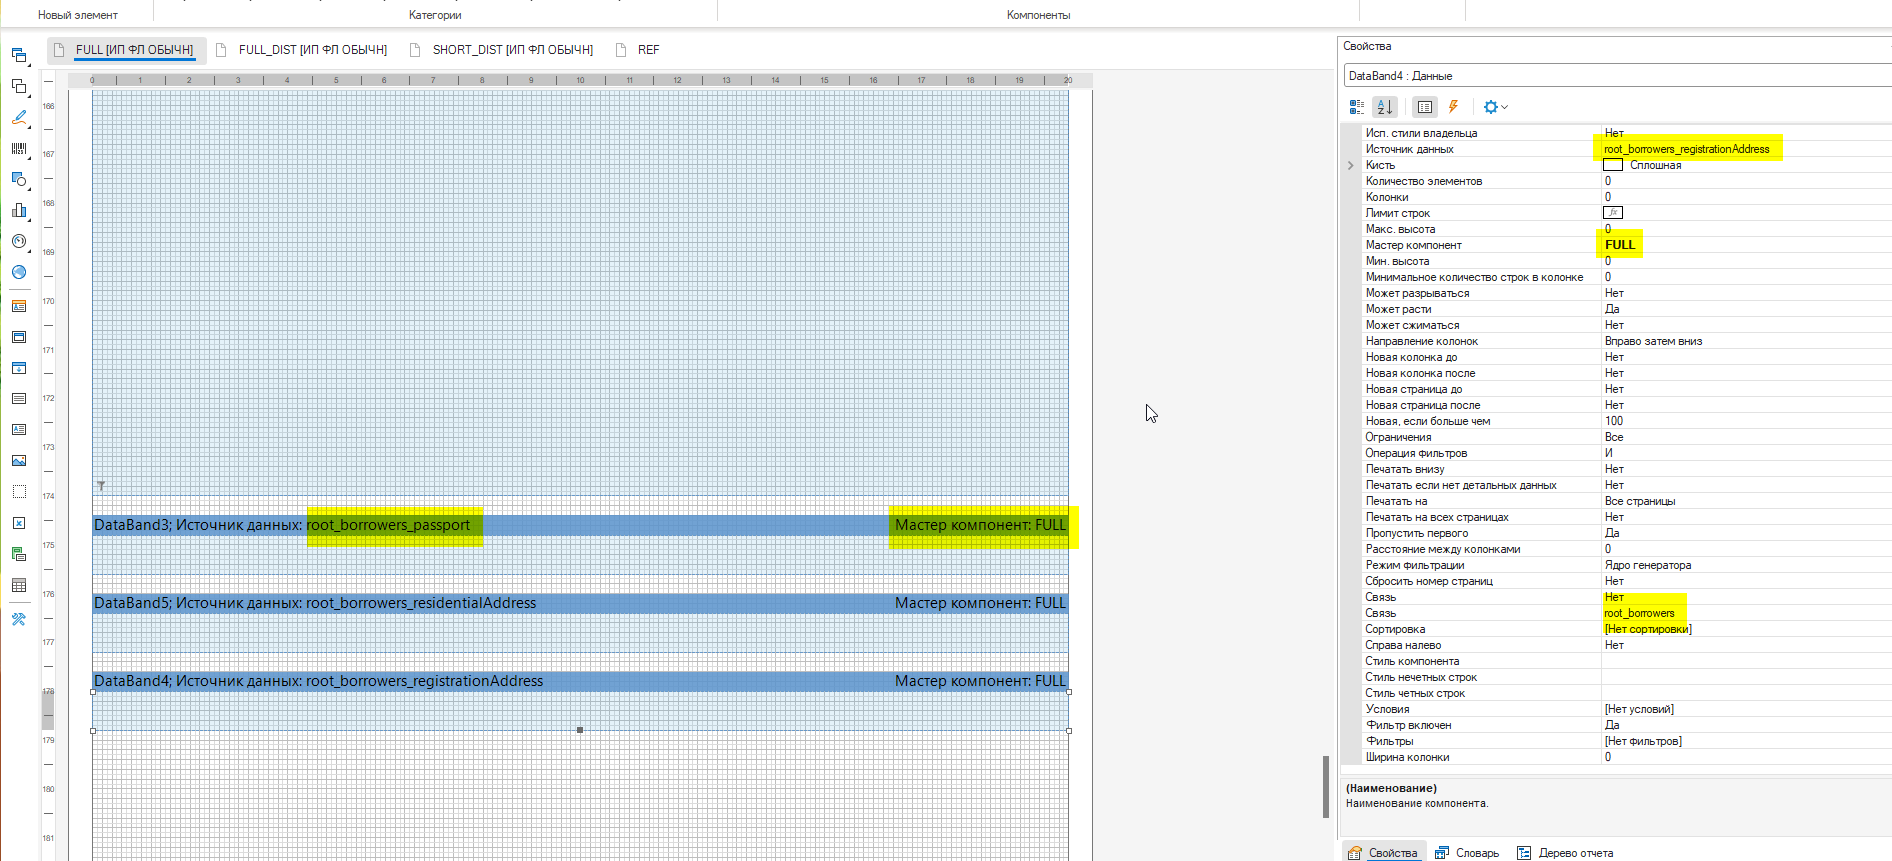Select the DataBand4 registrationAddress band header

click(x=580, y=681)
